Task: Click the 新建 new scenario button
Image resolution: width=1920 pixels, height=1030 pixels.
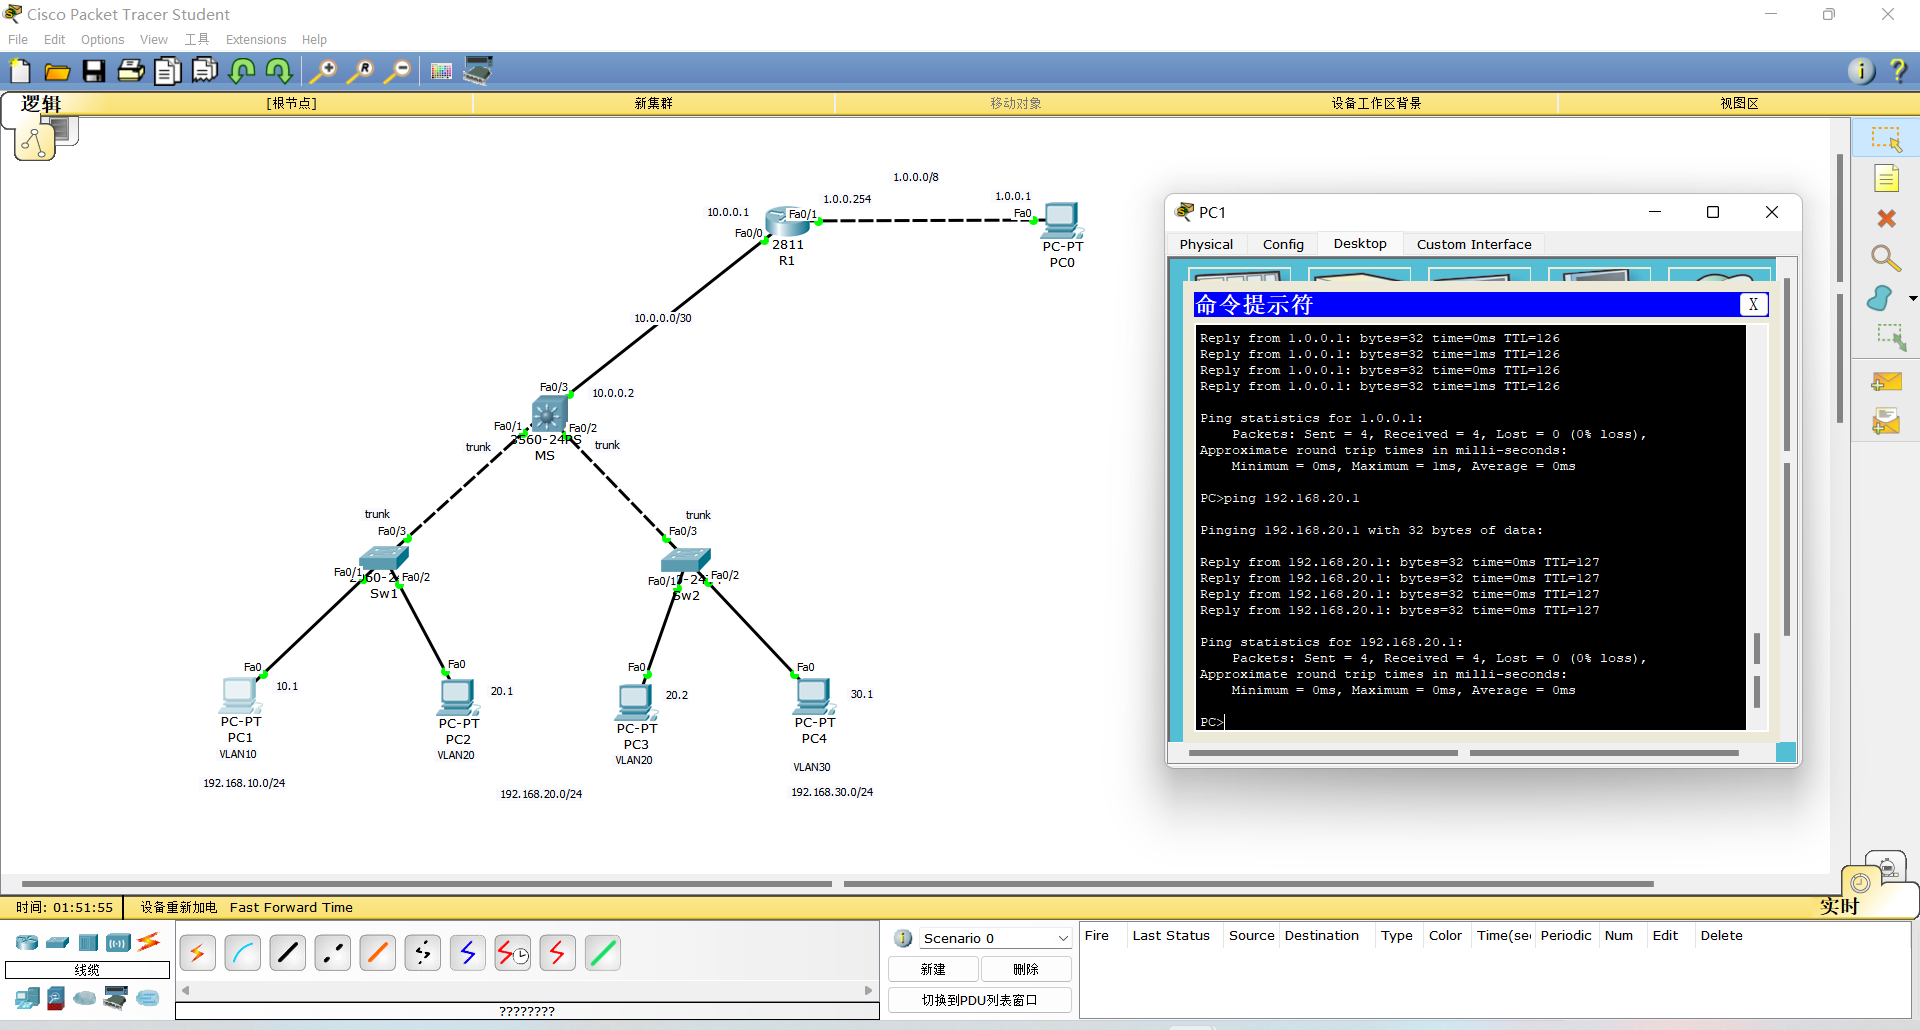Action: pos(933,969)
